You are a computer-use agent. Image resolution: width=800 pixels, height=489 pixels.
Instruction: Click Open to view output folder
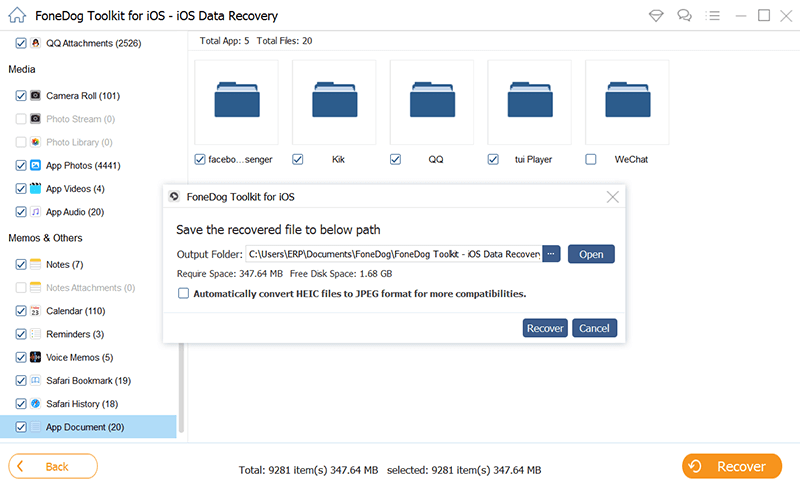tap(591, 254)
